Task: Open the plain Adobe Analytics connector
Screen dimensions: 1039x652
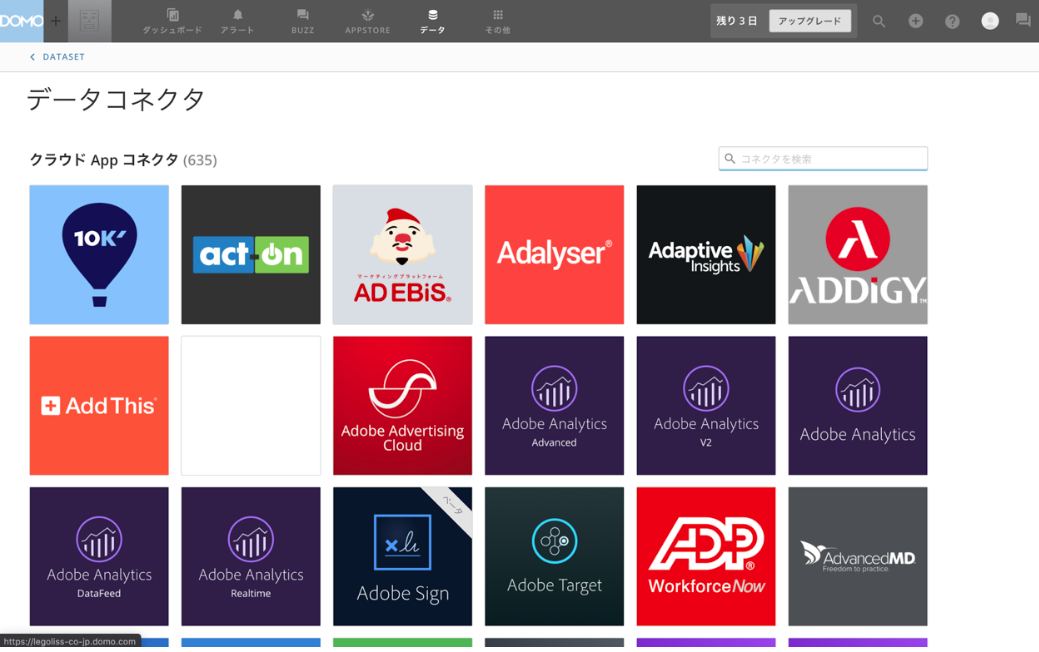Action: tap(858, 406)
